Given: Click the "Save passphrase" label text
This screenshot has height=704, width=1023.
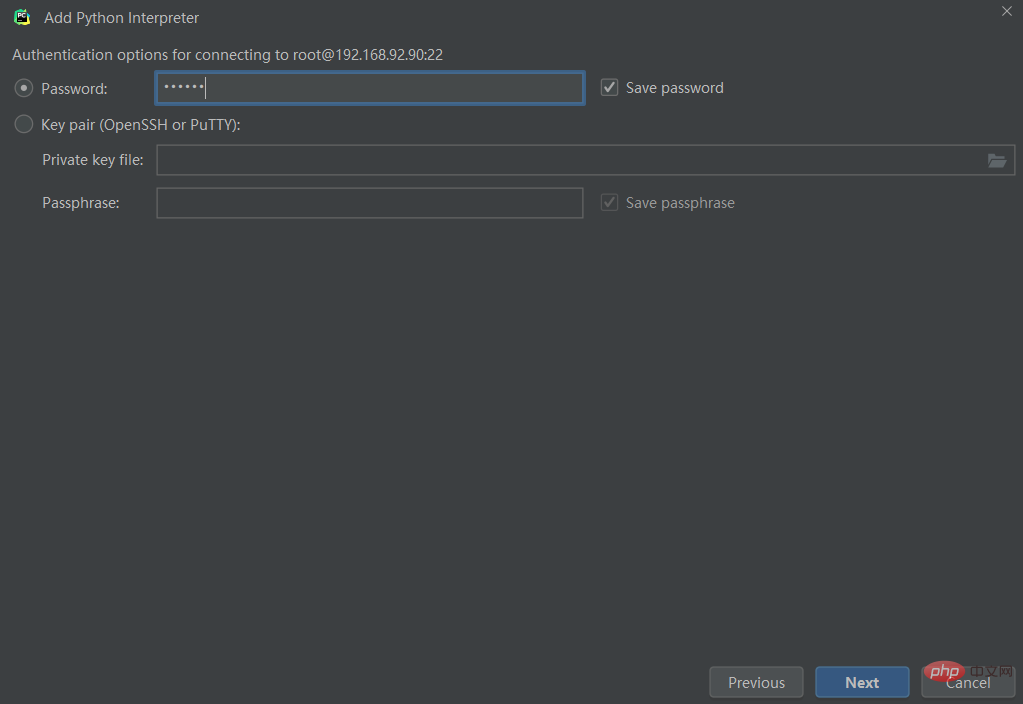Looking at the screenshot, I should (x=680, y=203).
